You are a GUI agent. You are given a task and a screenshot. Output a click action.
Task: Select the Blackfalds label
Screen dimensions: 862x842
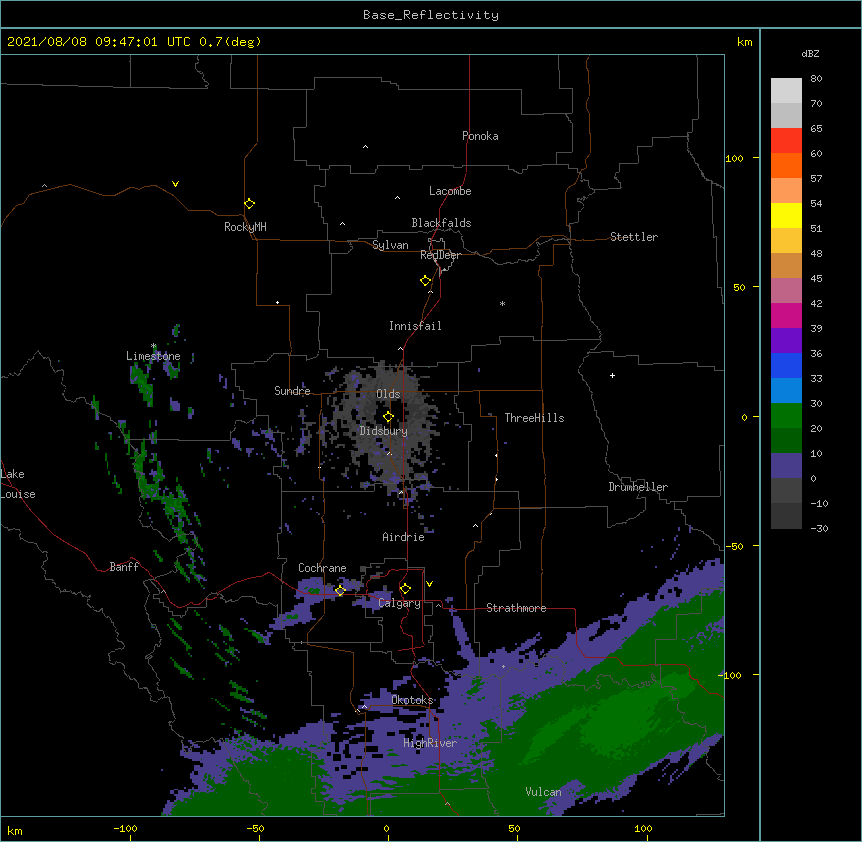click(x=441, y=223)
